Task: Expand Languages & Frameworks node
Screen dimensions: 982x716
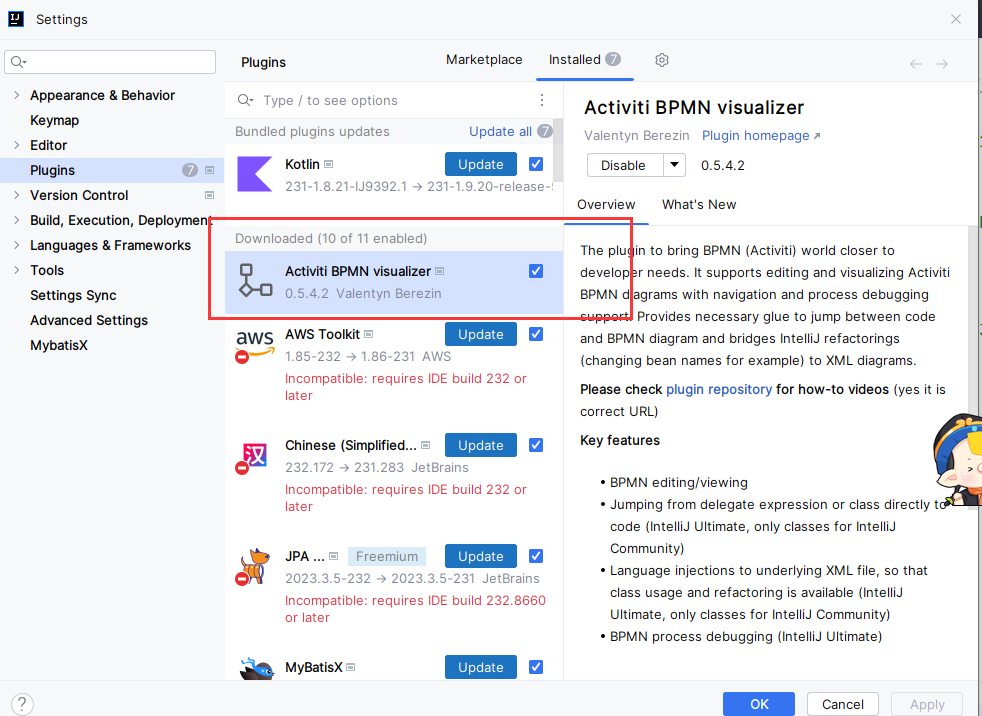Action: 17,246
